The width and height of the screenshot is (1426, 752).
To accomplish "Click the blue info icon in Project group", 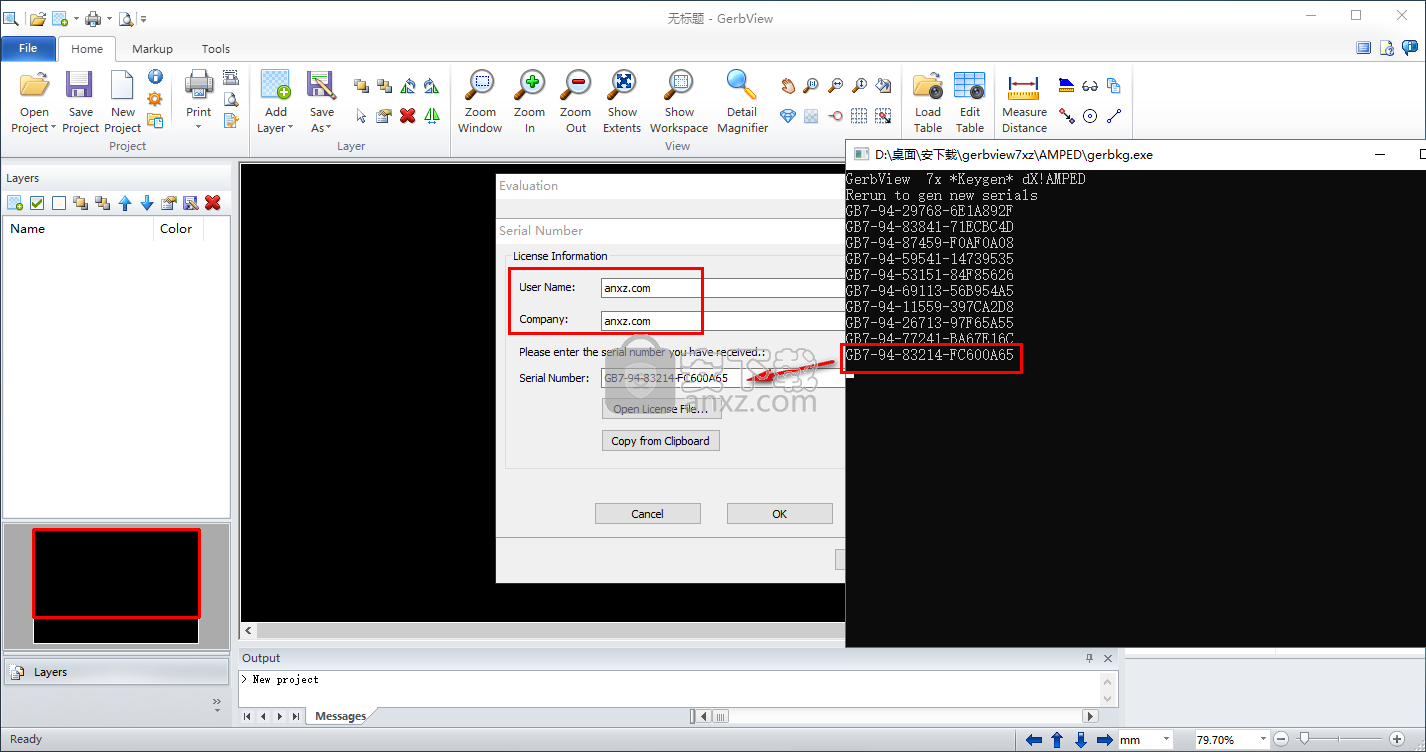I will (x=155, y=76).
